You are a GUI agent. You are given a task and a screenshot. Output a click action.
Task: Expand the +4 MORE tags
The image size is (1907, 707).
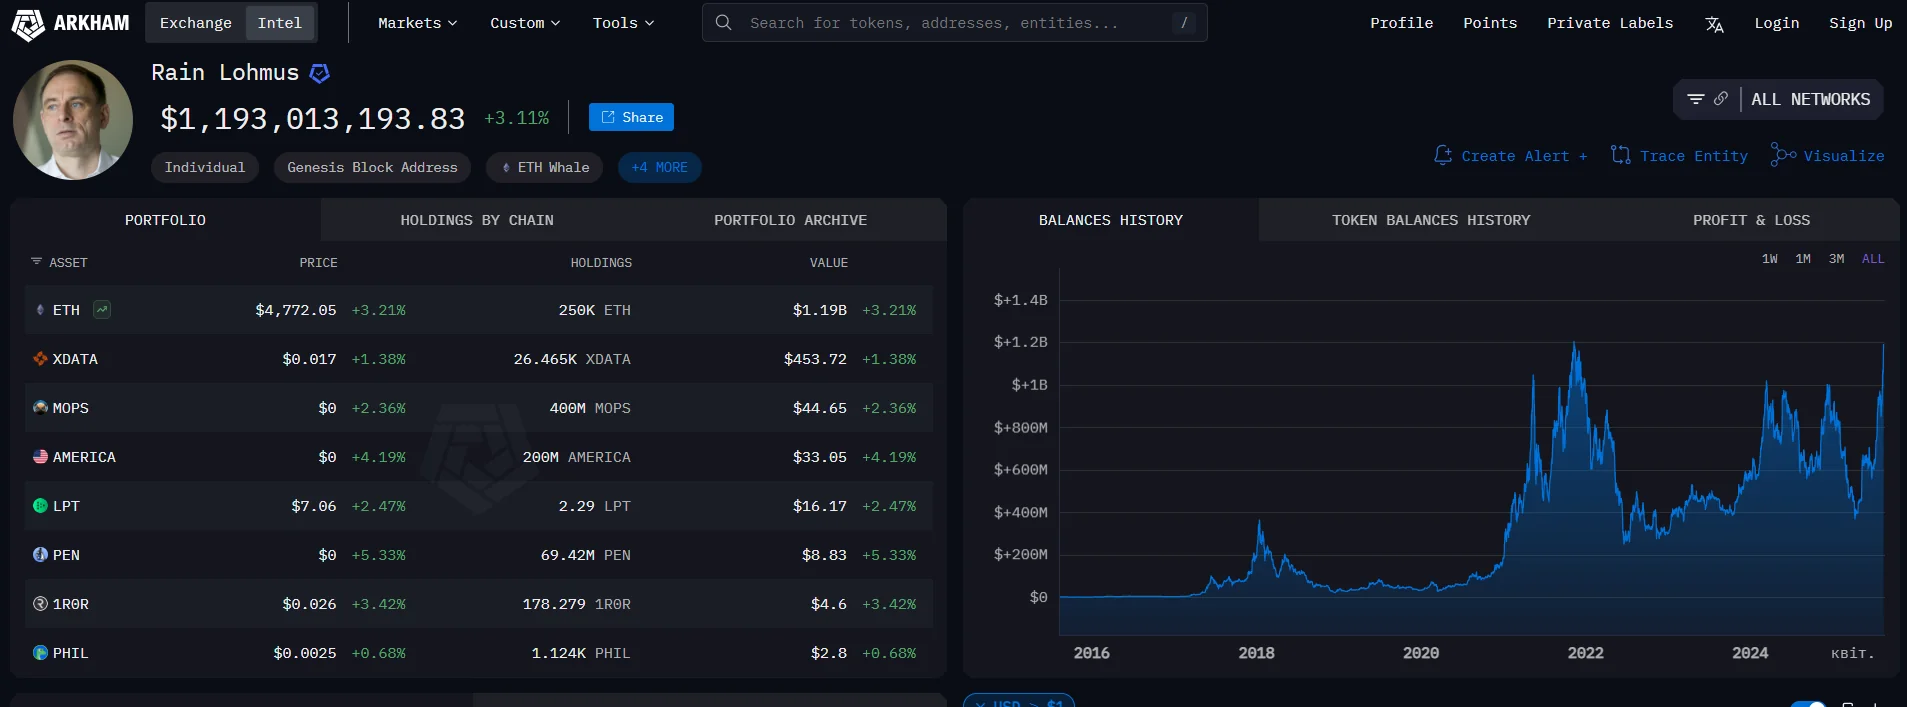coord(659,168)
